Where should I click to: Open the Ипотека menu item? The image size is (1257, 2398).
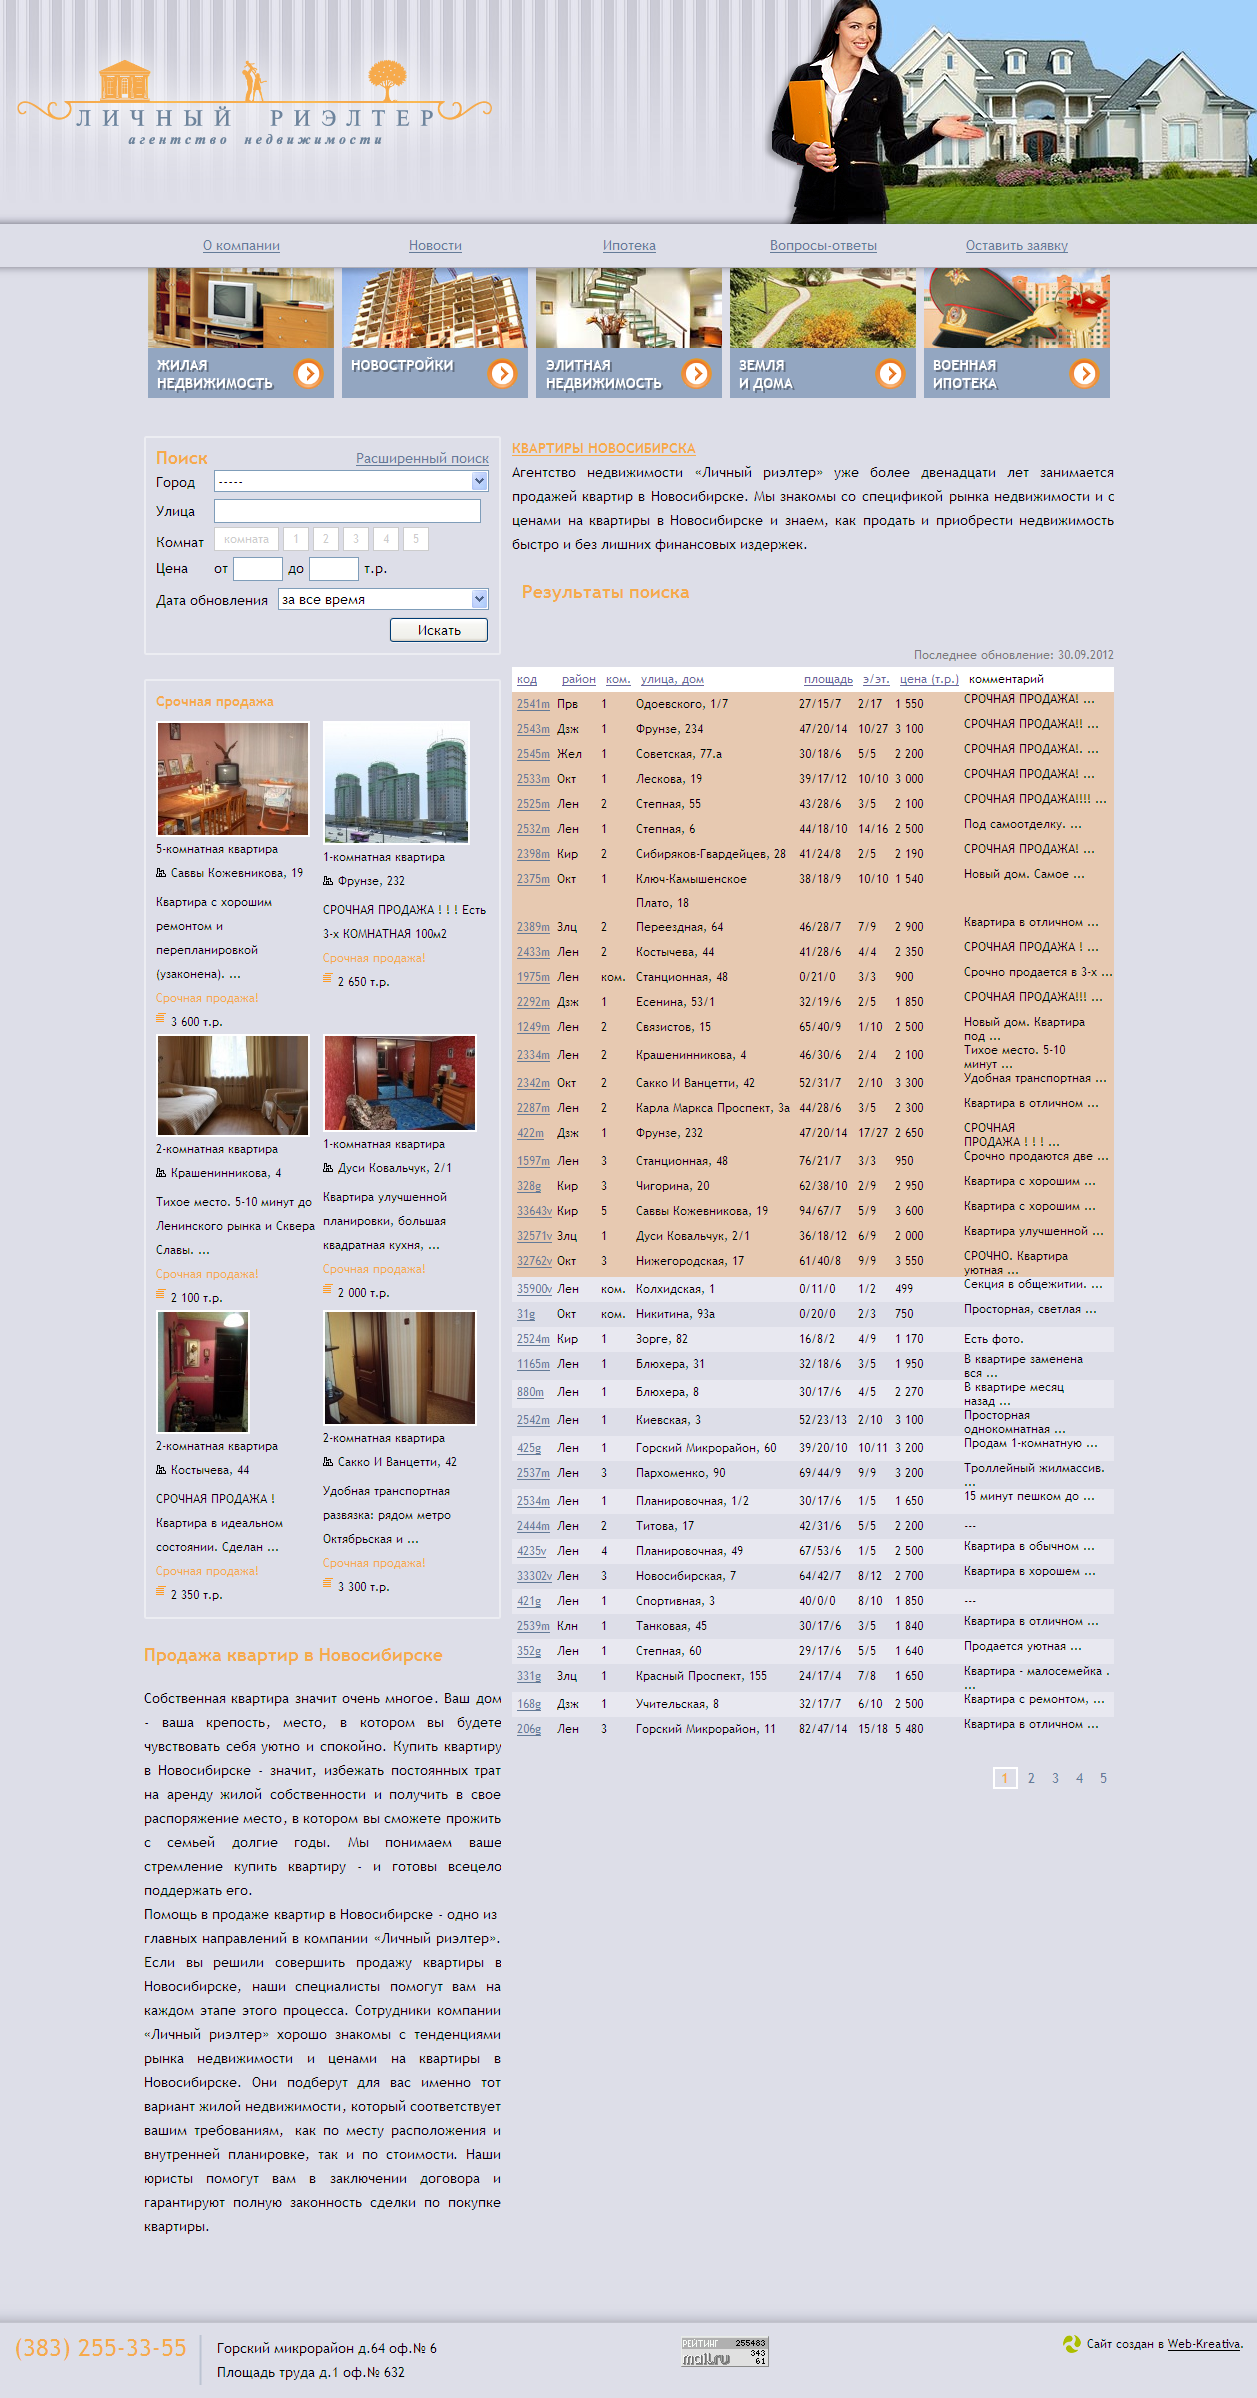[x=629, y=246]
